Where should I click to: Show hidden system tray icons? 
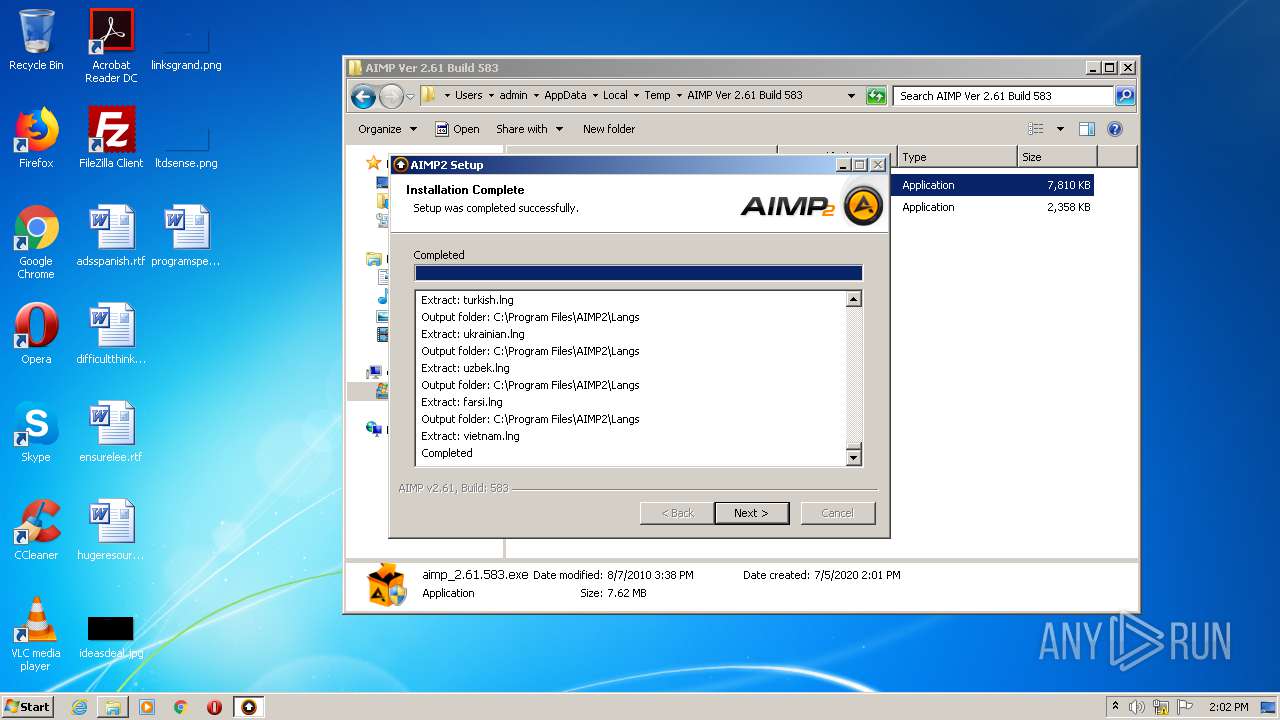pos(1116,707)
